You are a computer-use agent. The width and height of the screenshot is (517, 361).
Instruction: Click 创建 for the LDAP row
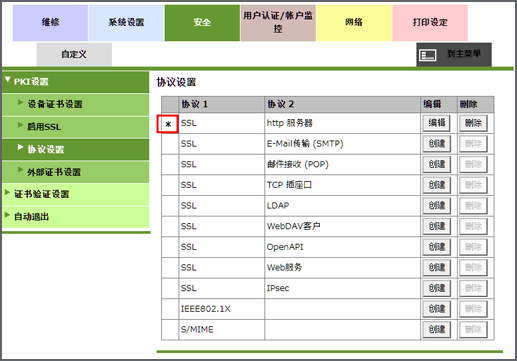coord(437,206)
